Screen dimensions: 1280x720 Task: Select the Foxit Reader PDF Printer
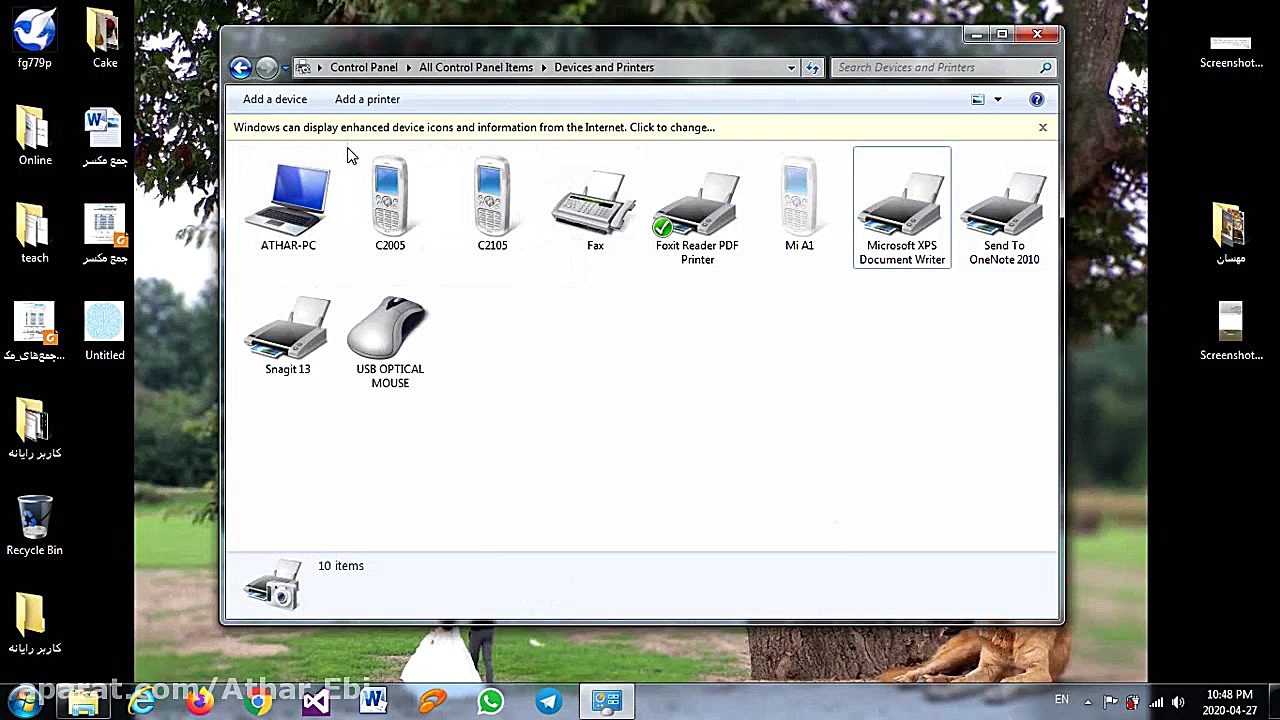coord(697,216)
